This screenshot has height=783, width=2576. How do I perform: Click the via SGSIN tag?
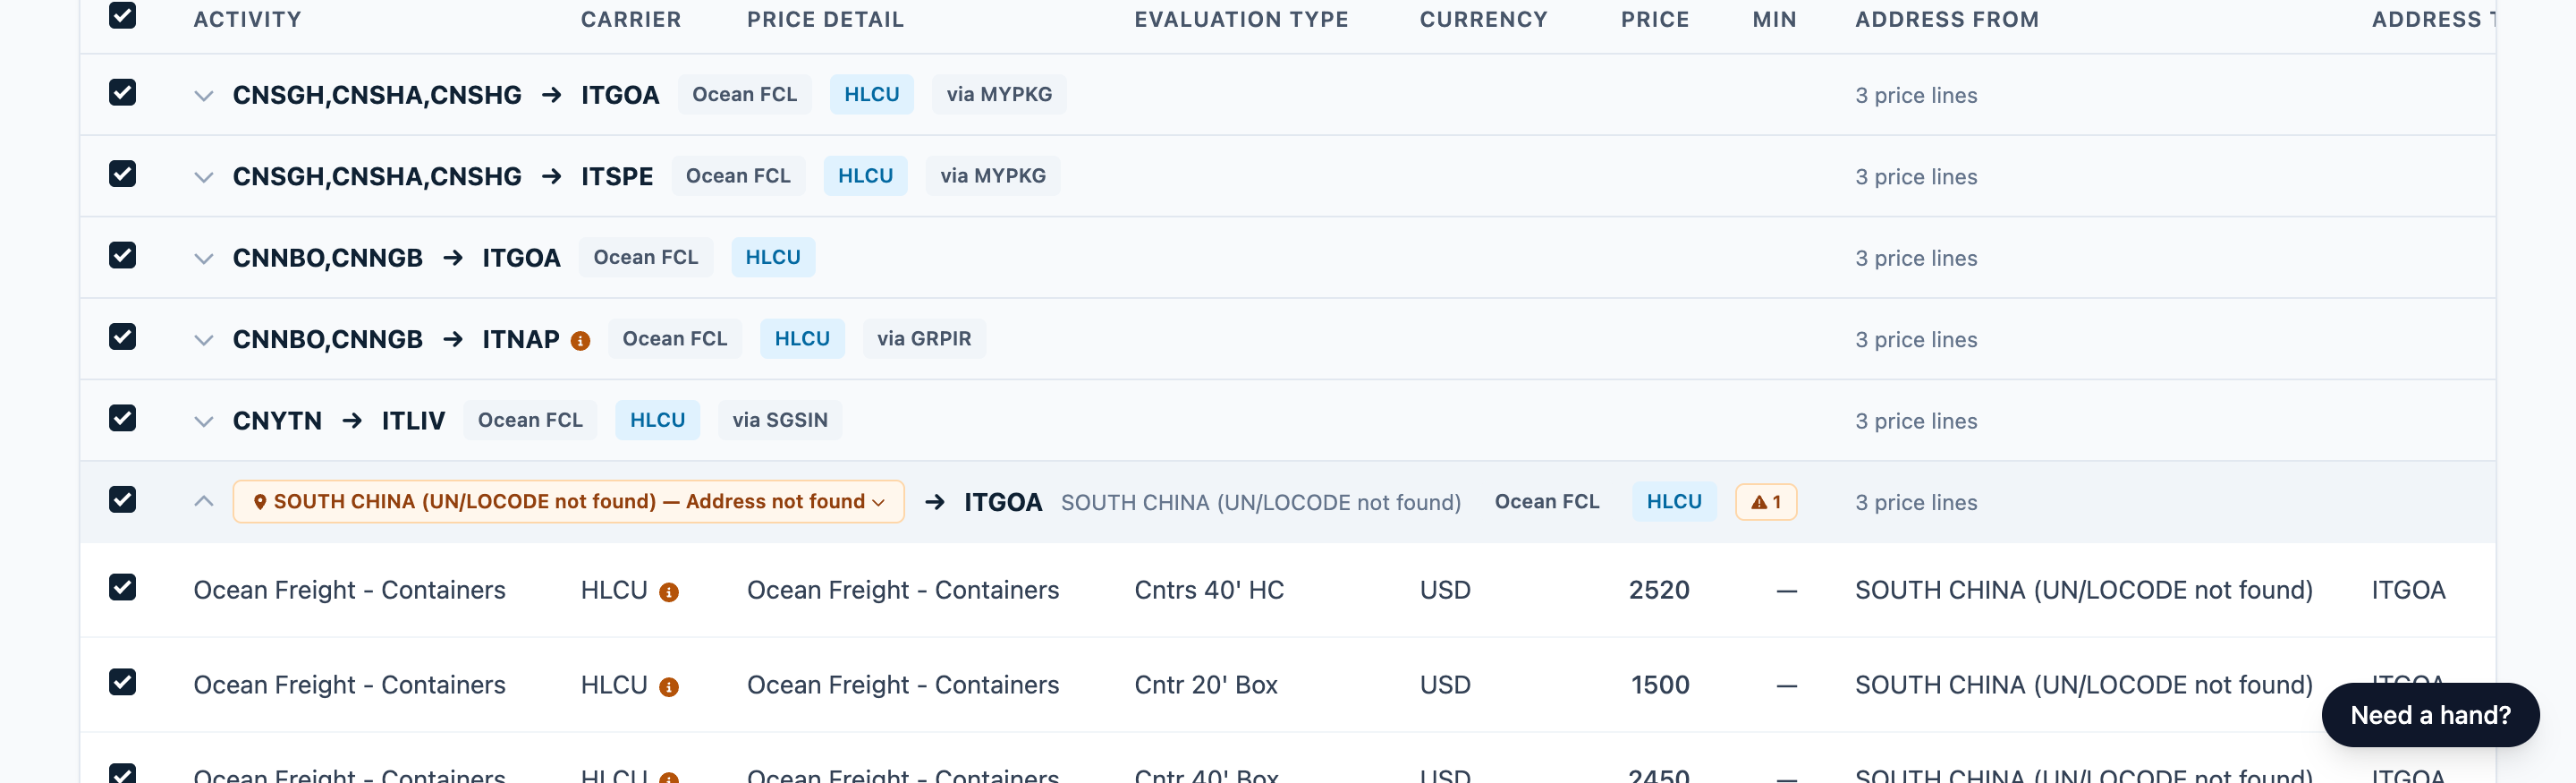click(780, 420)
